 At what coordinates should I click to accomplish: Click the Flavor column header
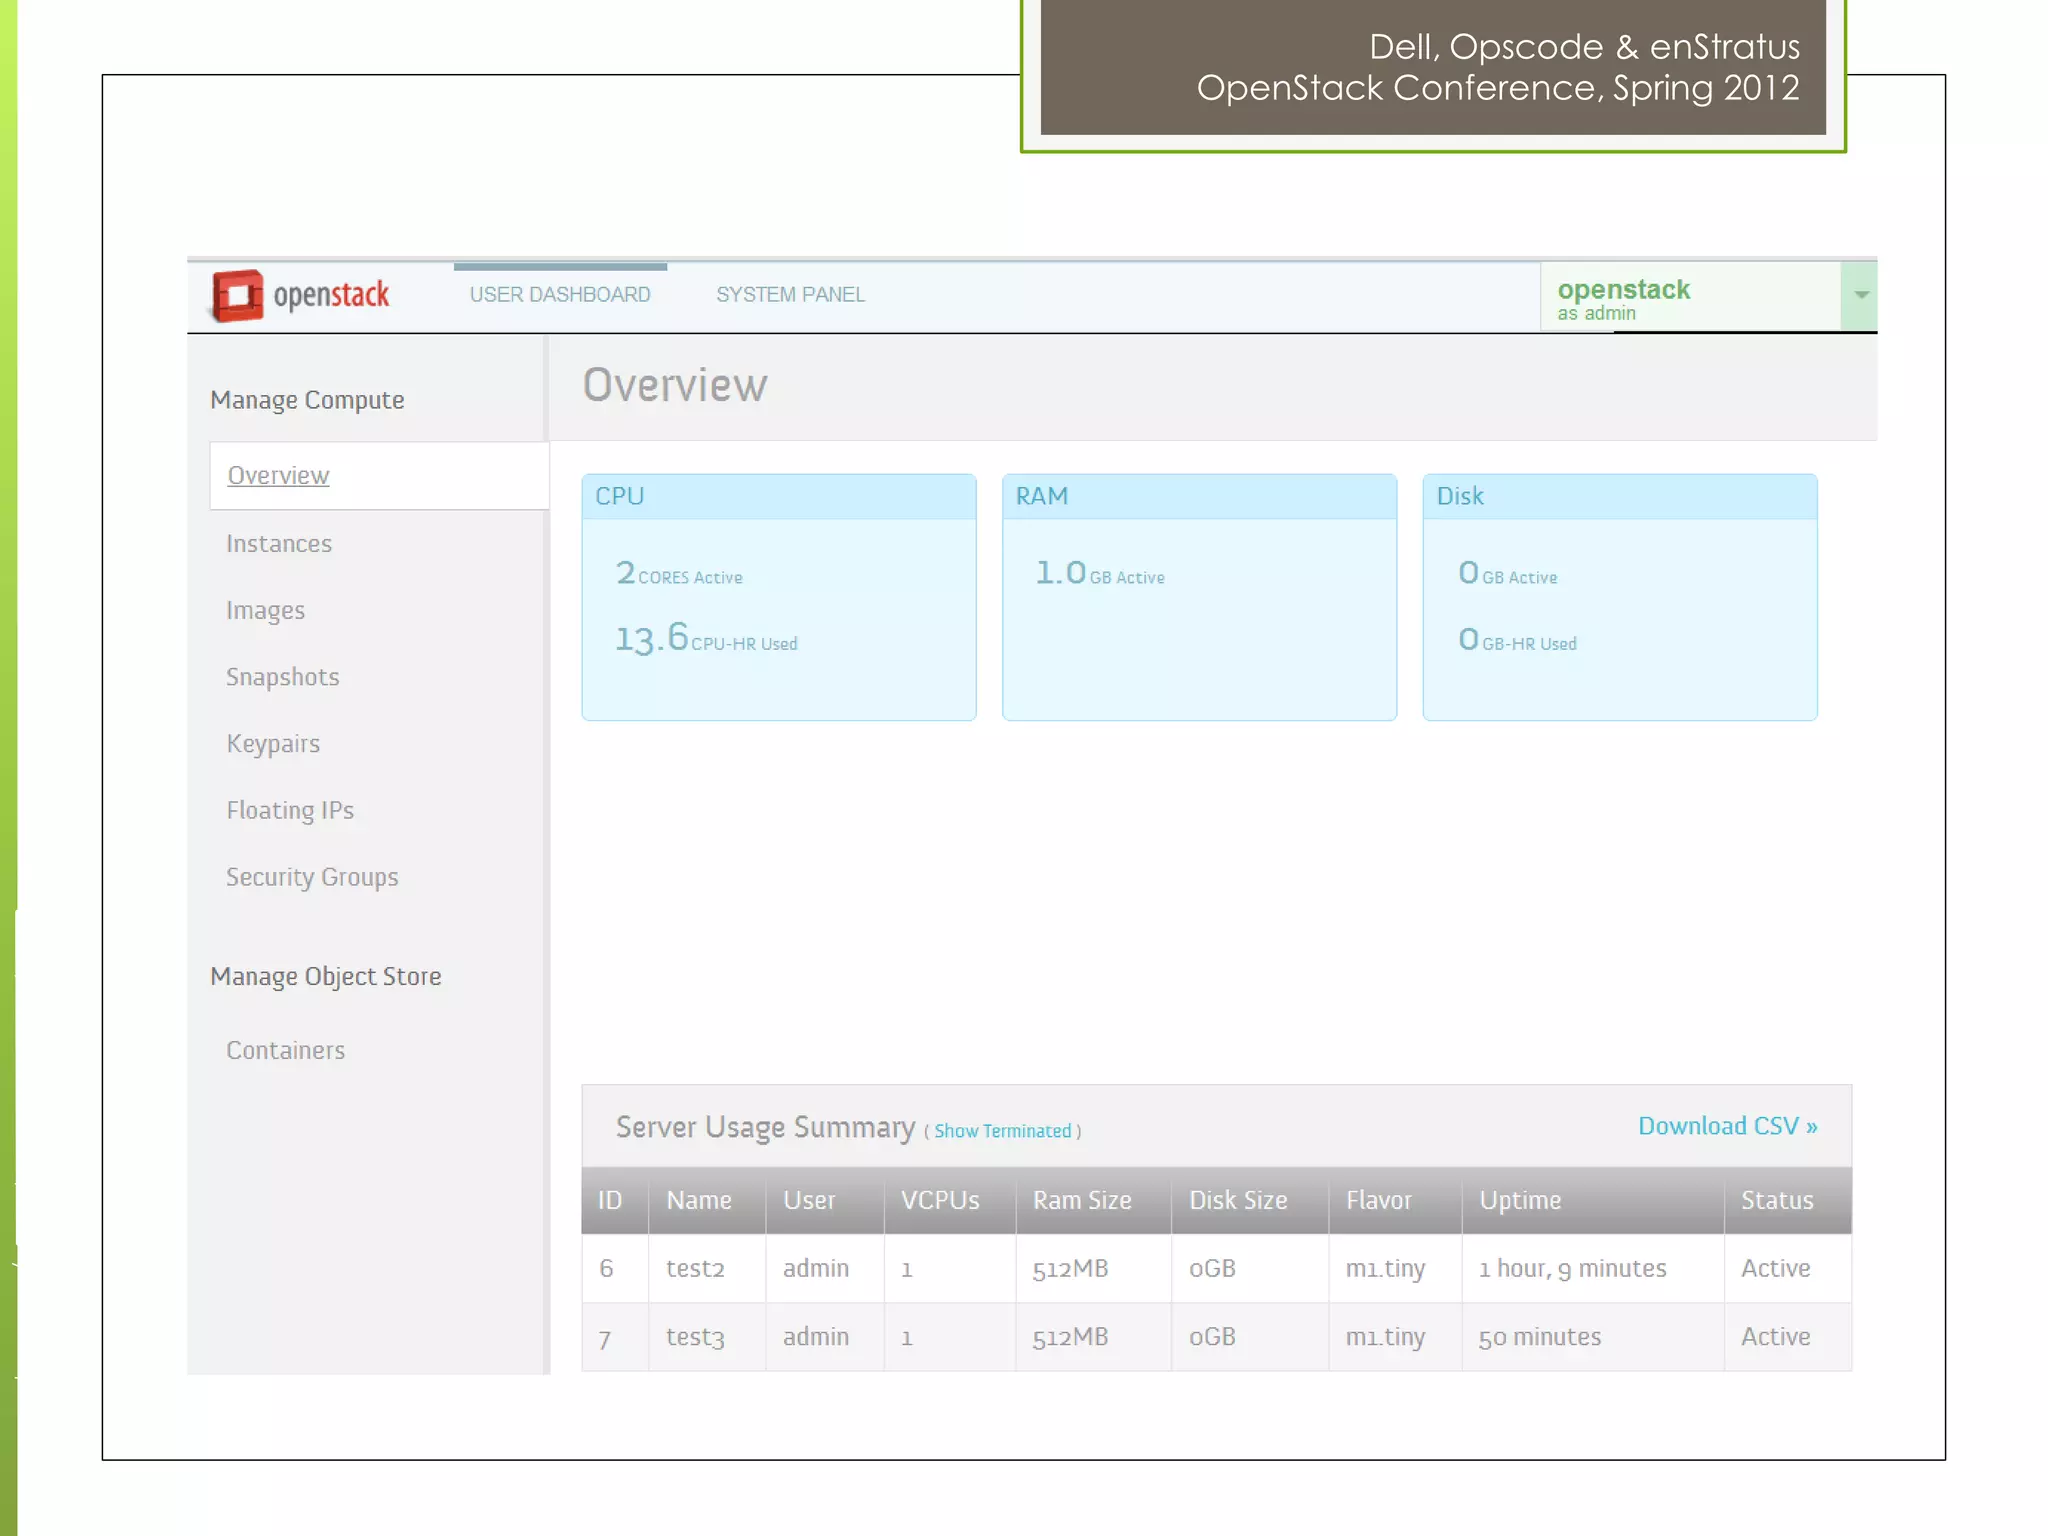tap(1379, 1201)
